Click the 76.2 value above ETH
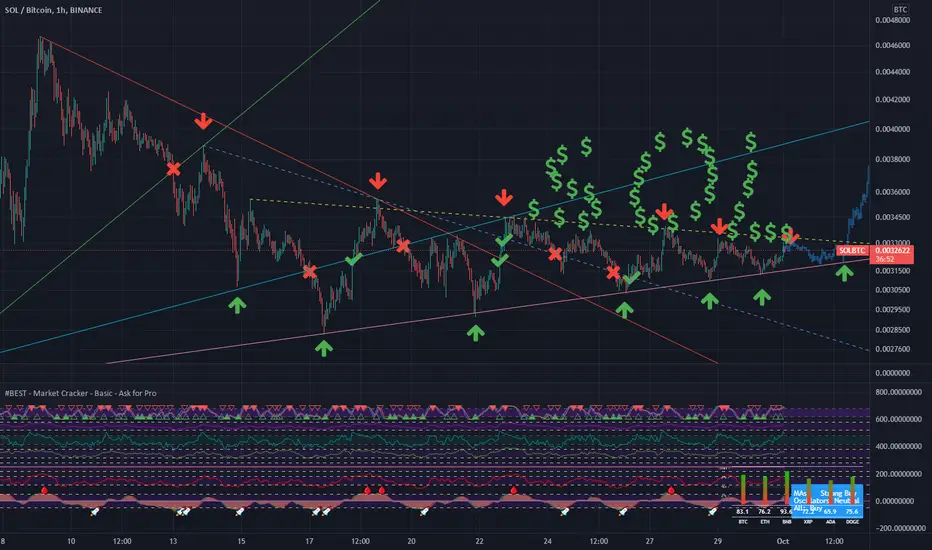 click(x=764, y=512)
